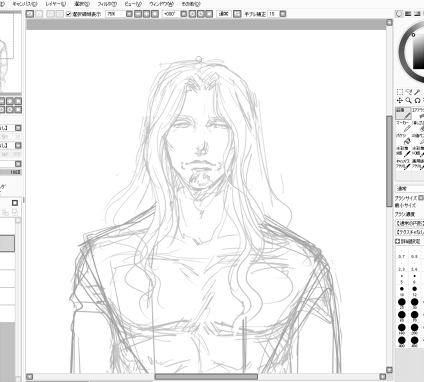Click the canvas scroll-right arrow button

coord(383,377)
